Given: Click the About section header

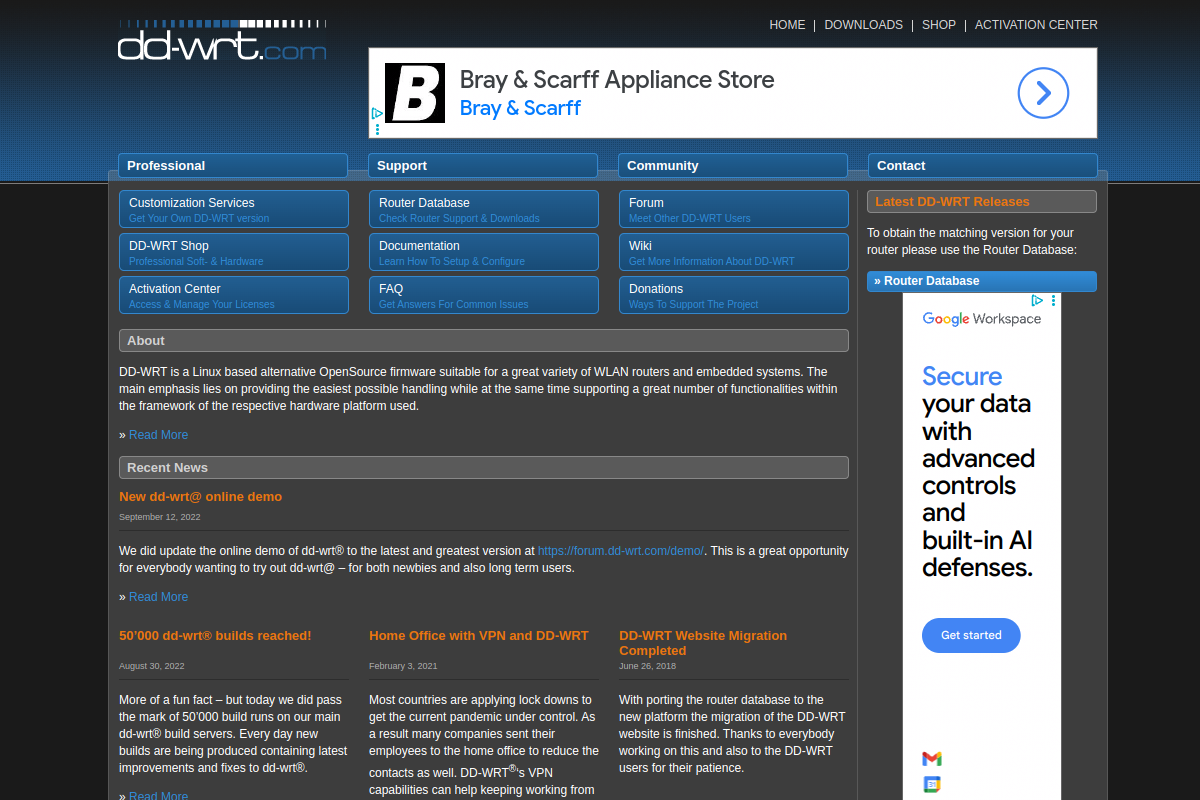Looking at the screenshot, I should click(x=484, y=341).
